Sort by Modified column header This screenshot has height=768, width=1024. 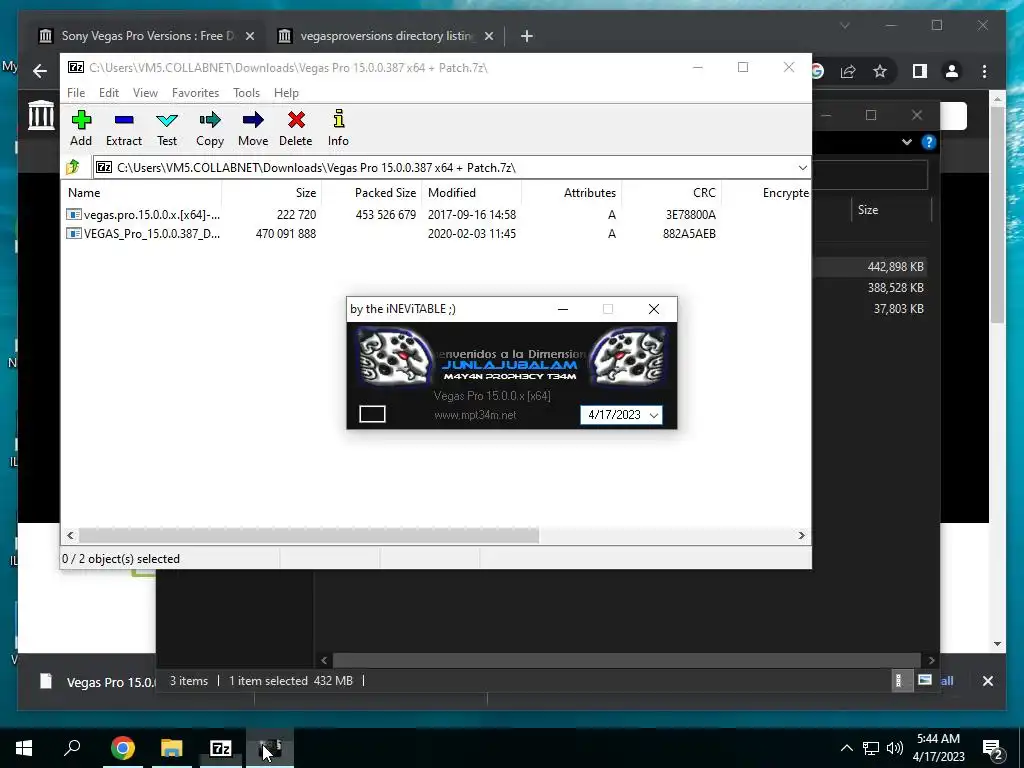point(472,193)
